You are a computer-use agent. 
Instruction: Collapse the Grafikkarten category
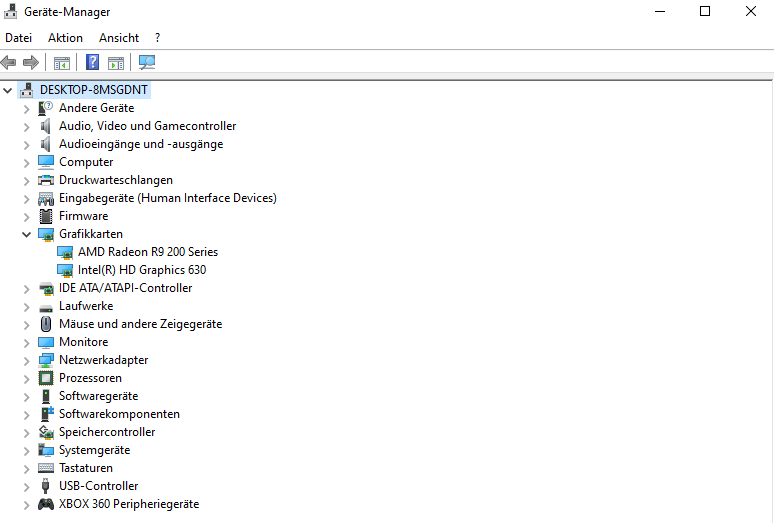(27, 234)
